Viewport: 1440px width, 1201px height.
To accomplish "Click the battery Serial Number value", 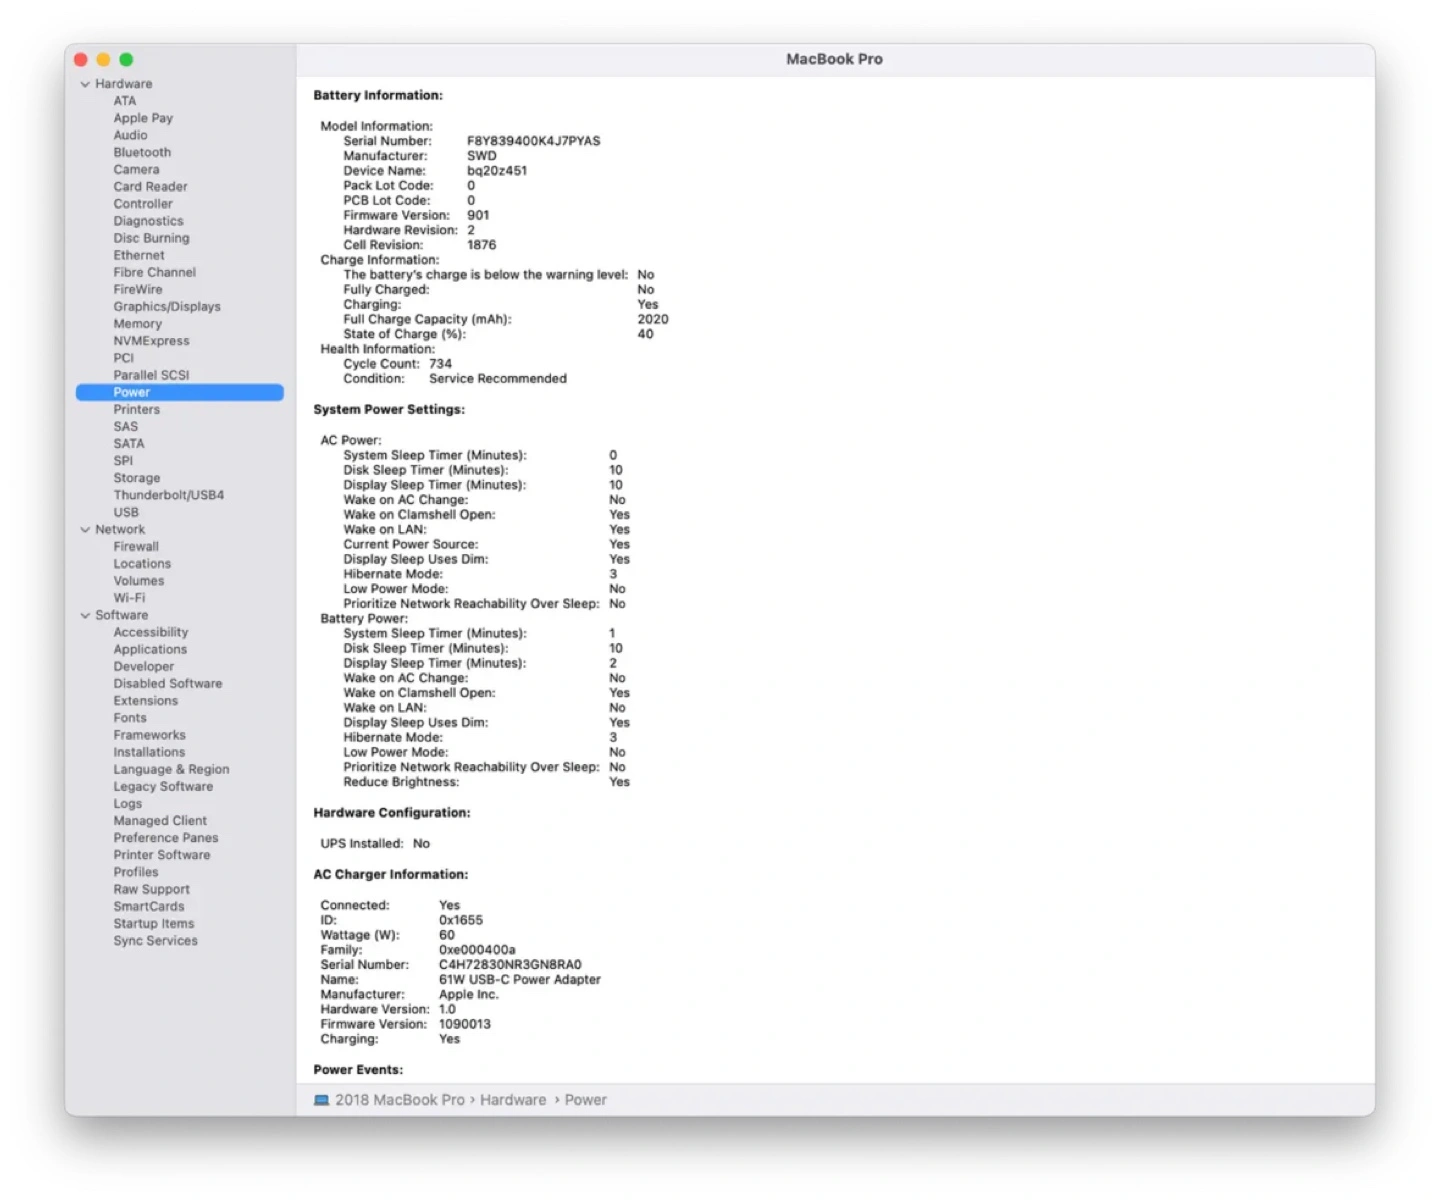I will point(533,141).
